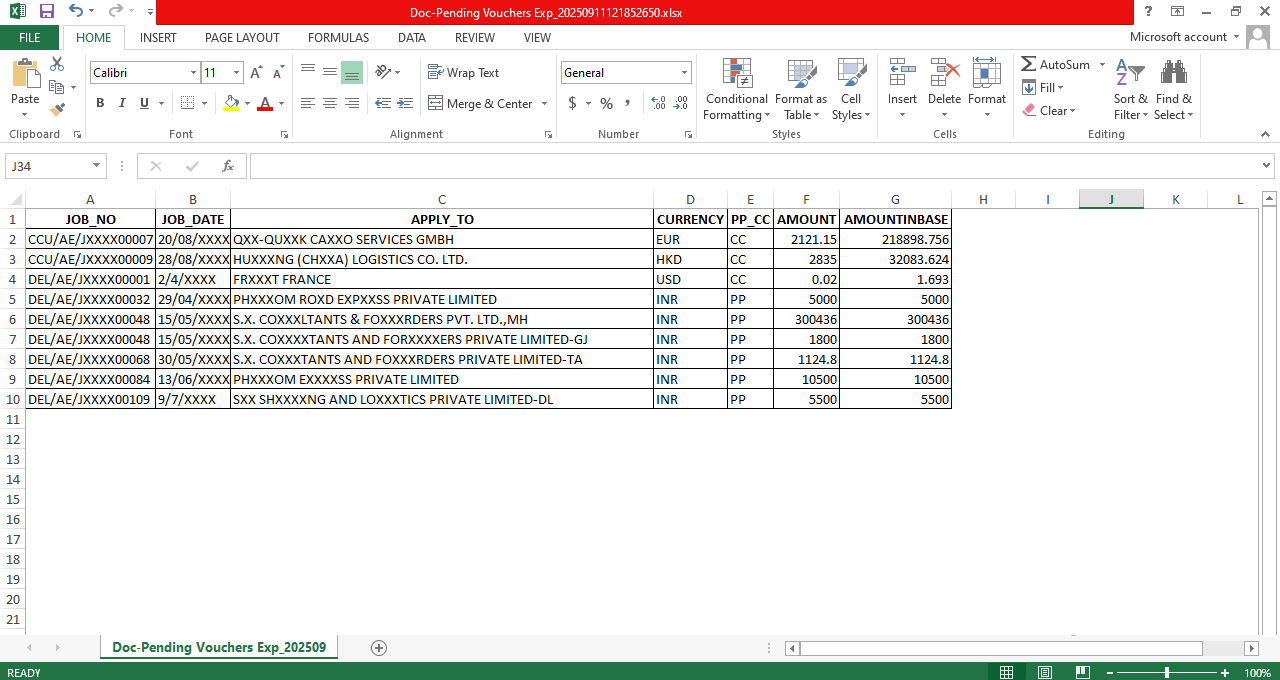The image size is (1280, 680).
Task: Click the Insert Function fx icon
Action: click(x=228, y=166)
